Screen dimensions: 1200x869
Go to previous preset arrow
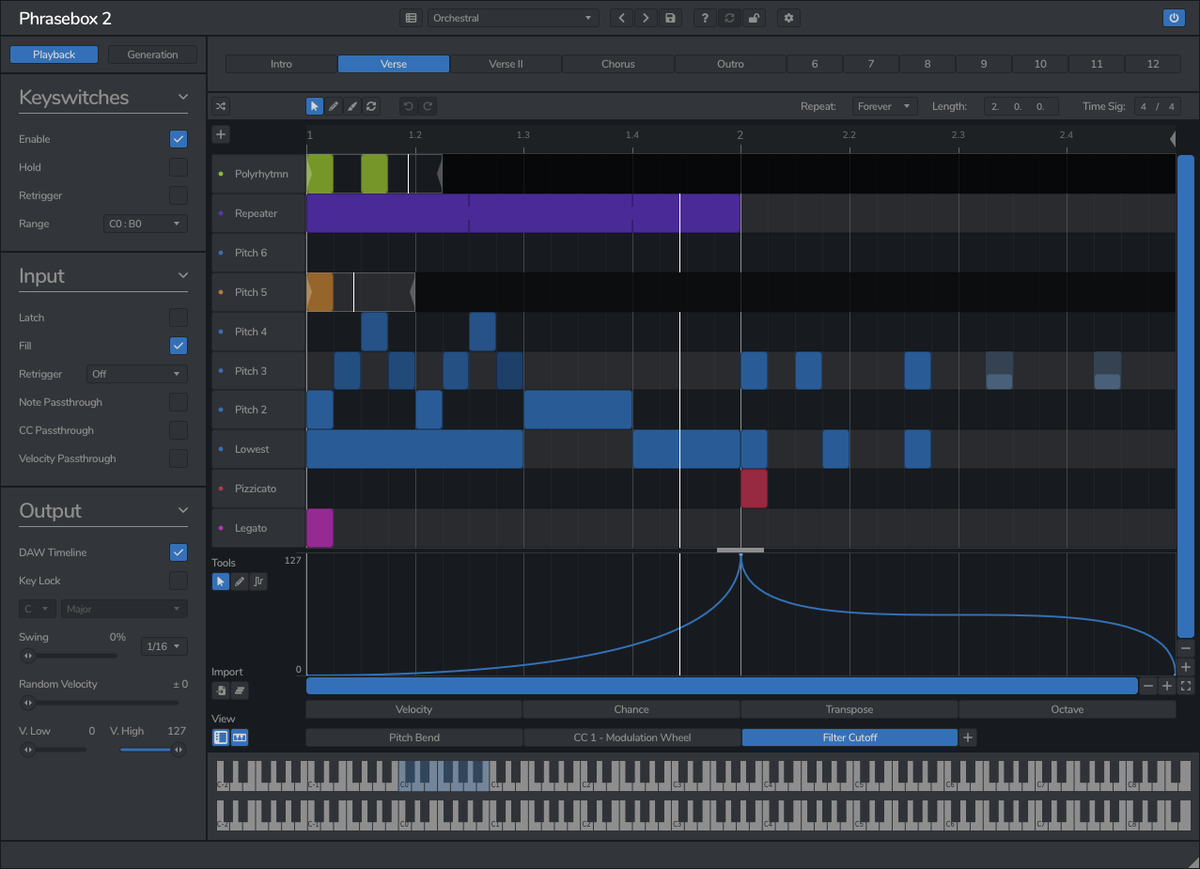point(622,18)
